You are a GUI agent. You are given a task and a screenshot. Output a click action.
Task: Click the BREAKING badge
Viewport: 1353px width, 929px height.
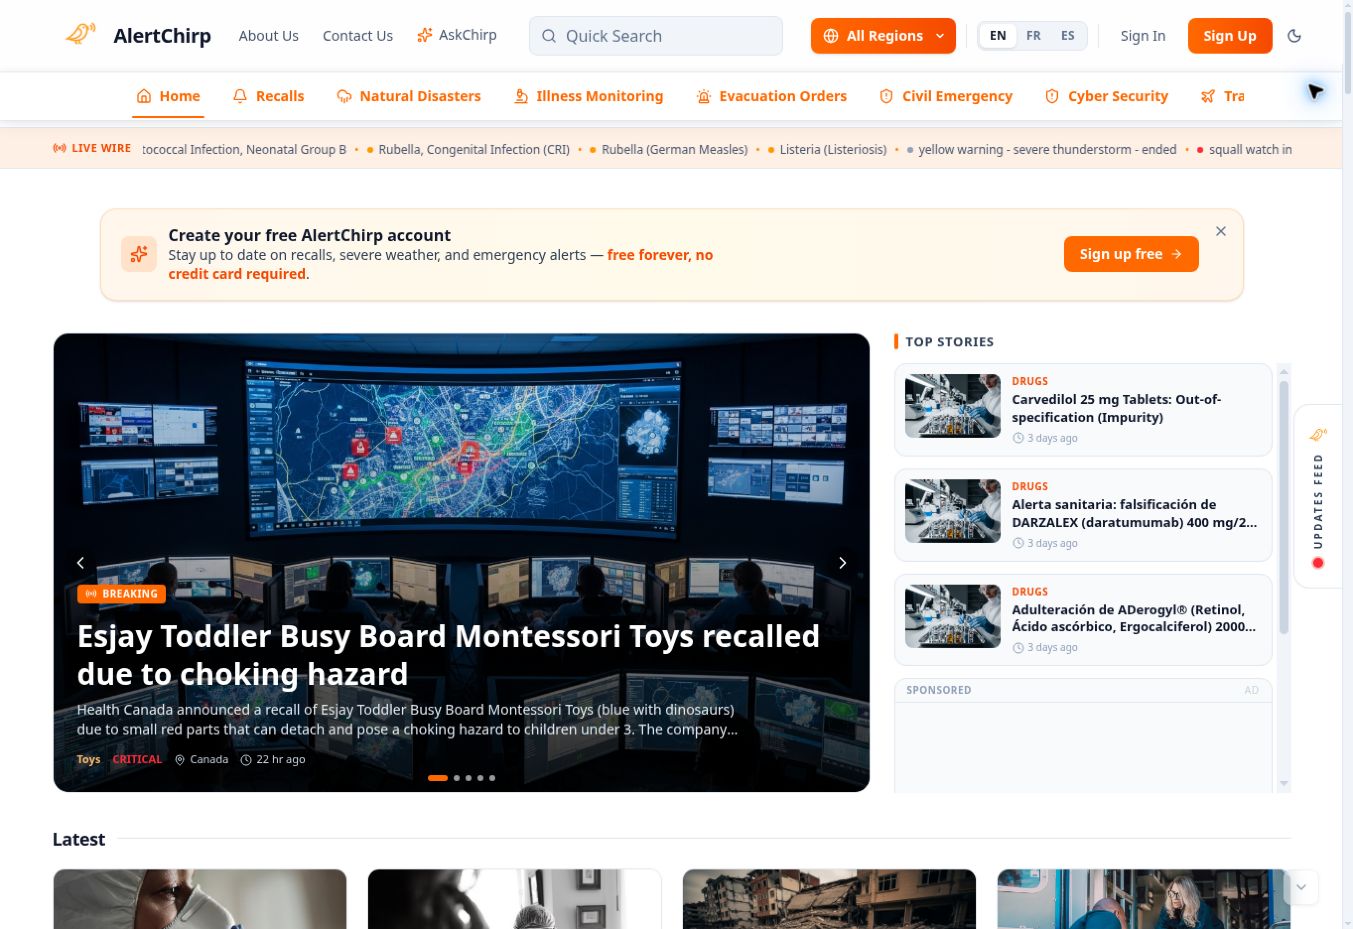pyautogui.click(x=122, y=594)
